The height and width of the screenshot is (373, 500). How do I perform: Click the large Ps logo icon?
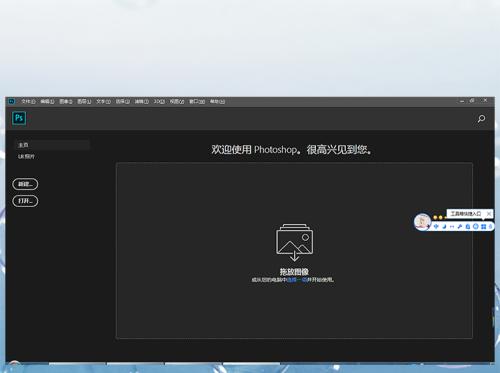(19, 118)
